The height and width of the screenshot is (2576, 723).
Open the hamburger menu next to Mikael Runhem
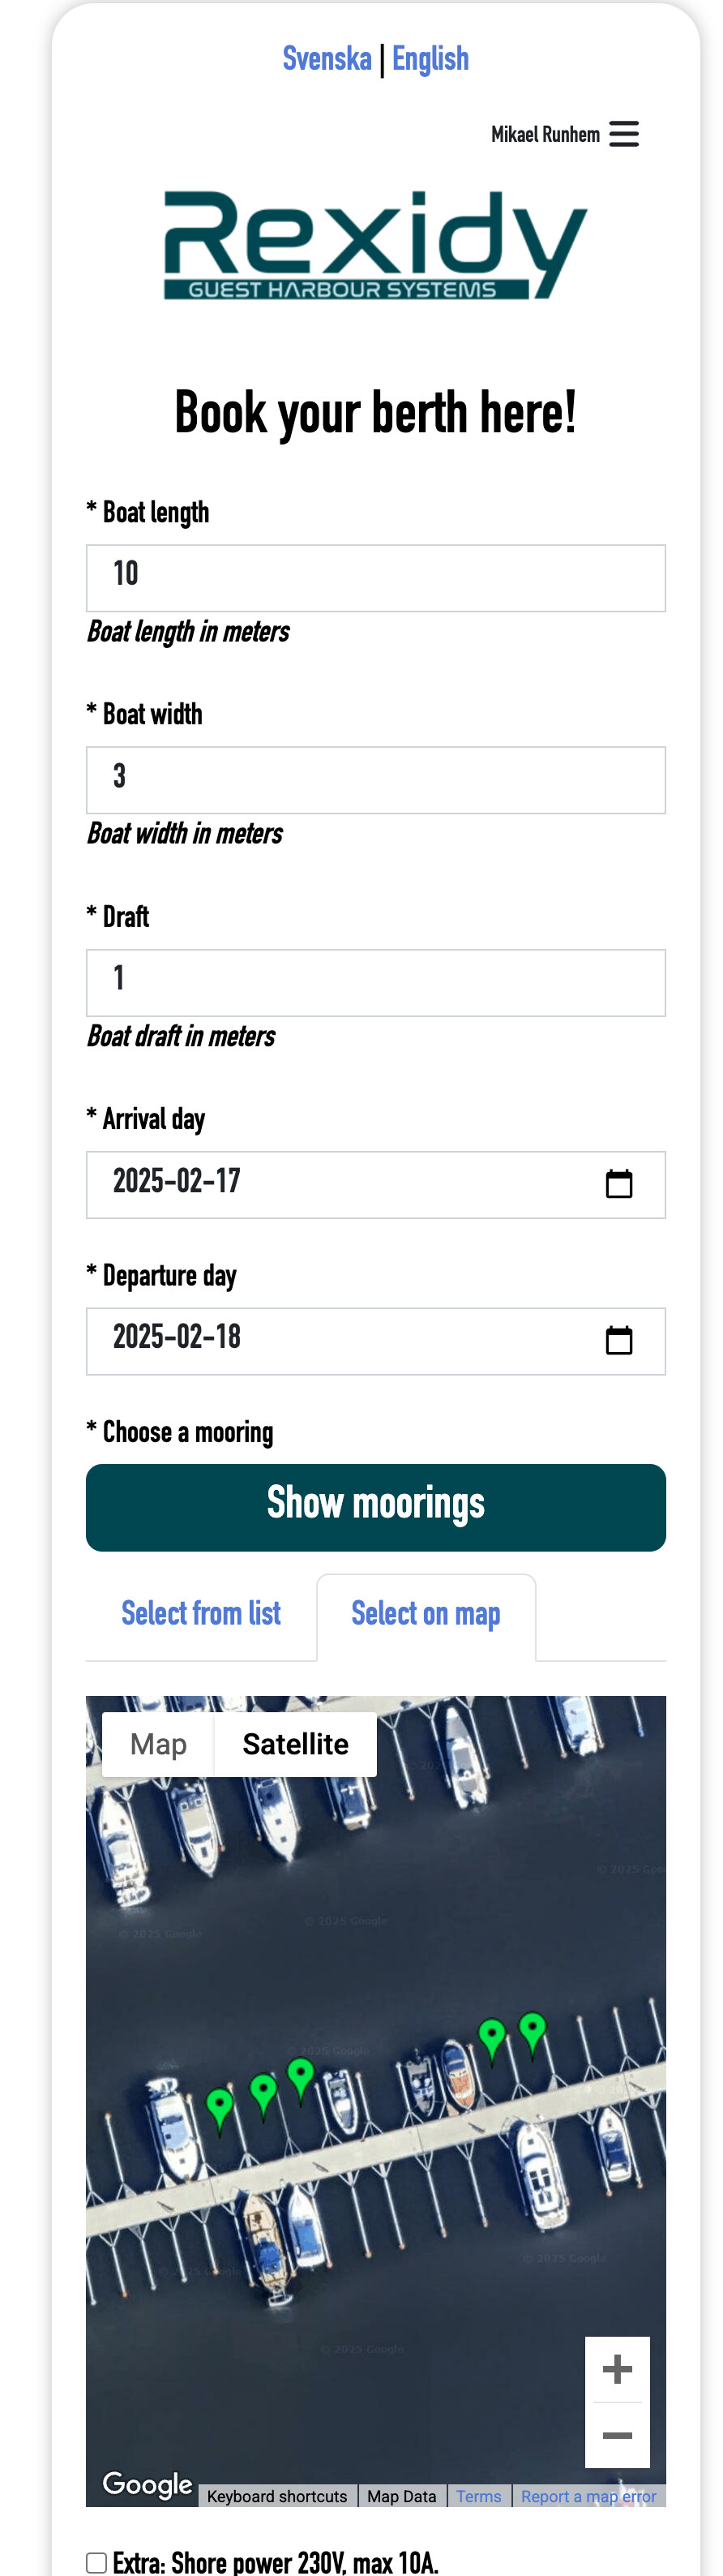point(623,134)
